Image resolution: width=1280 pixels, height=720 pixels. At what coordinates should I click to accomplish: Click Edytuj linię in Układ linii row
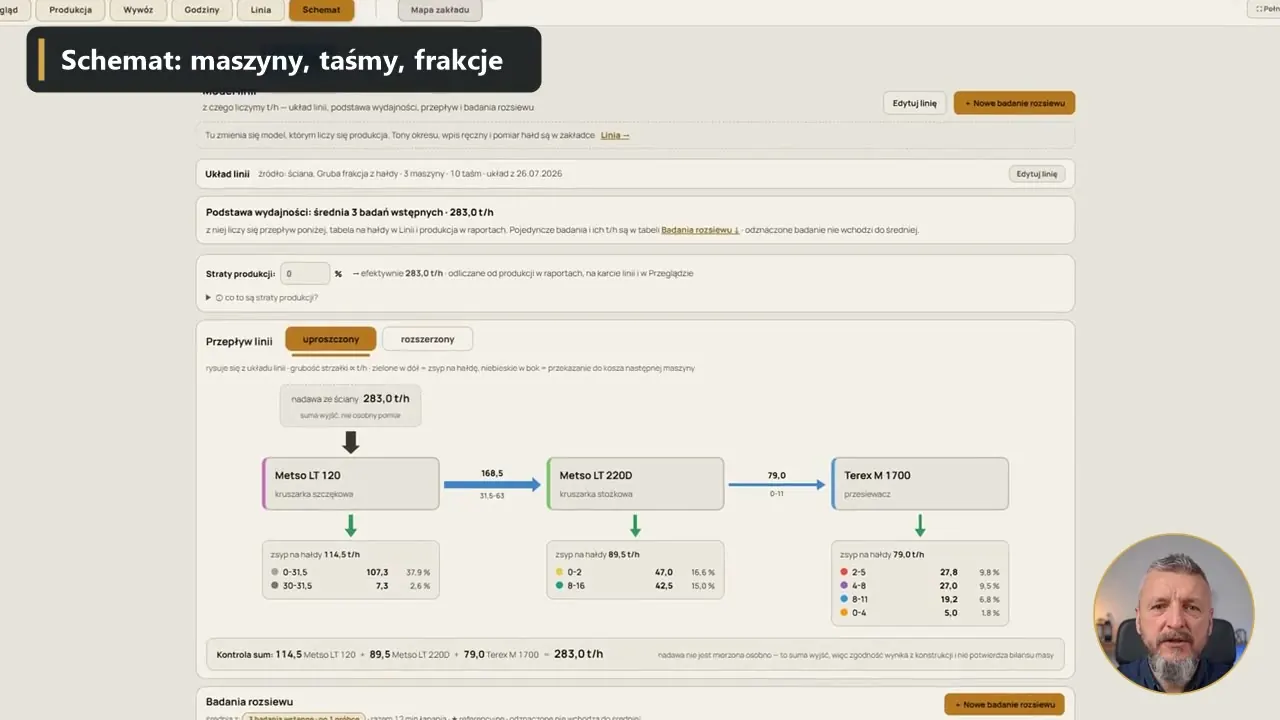[1036, 173]
